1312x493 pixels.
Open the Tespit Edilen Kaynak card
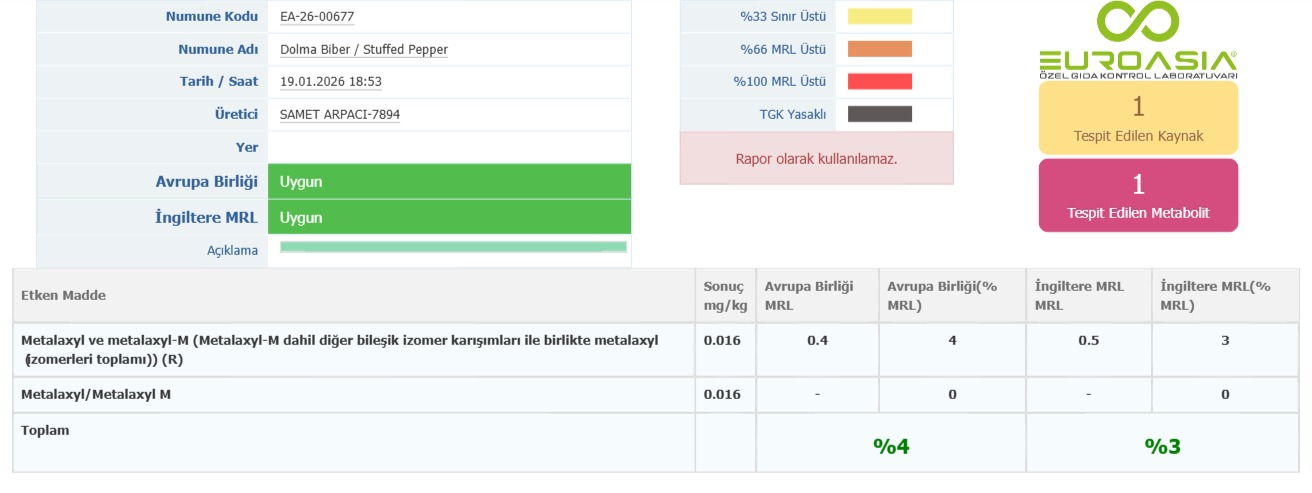coord(1138,118)
